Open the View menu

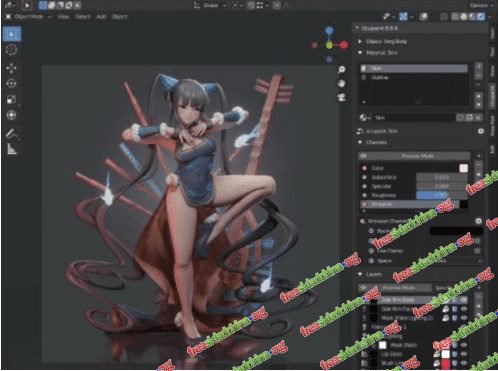(x=63, y=17)
